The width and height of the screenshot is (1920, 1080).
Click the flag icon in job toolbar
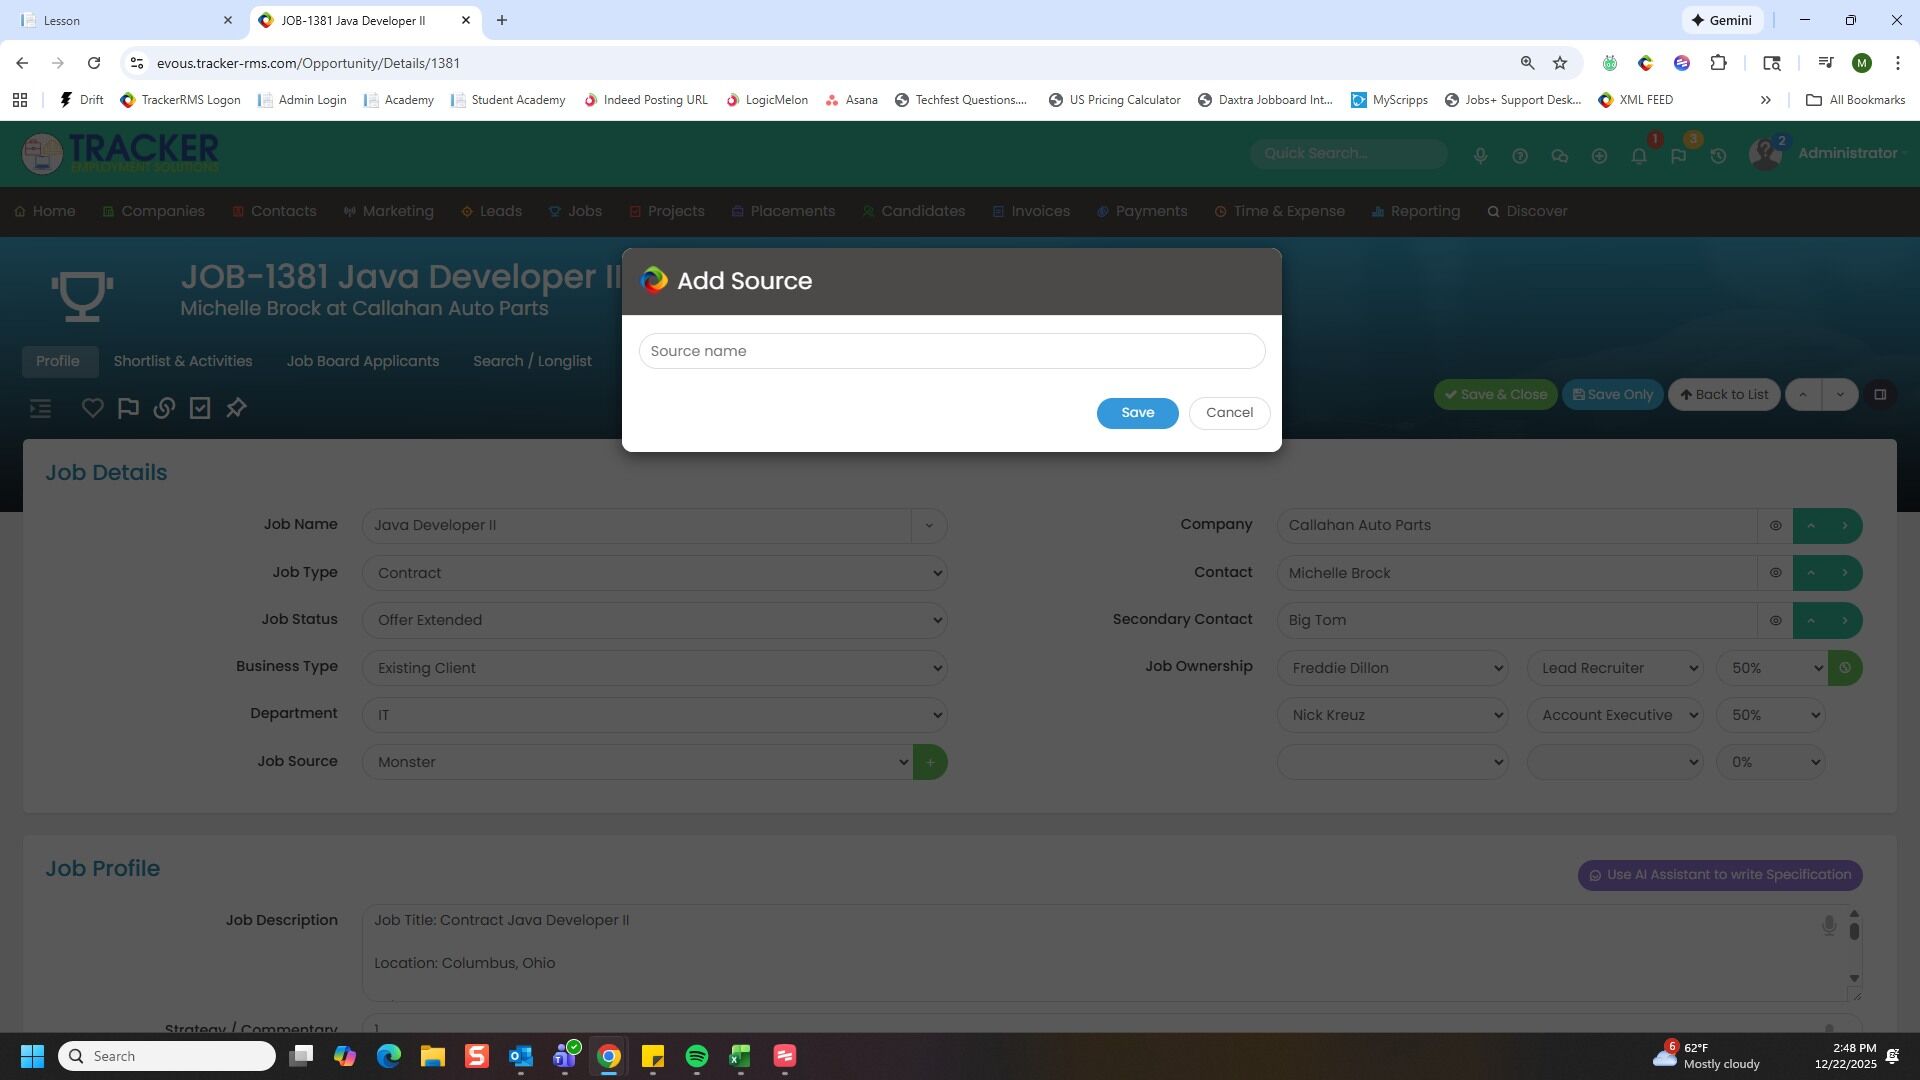coord(128,408)
